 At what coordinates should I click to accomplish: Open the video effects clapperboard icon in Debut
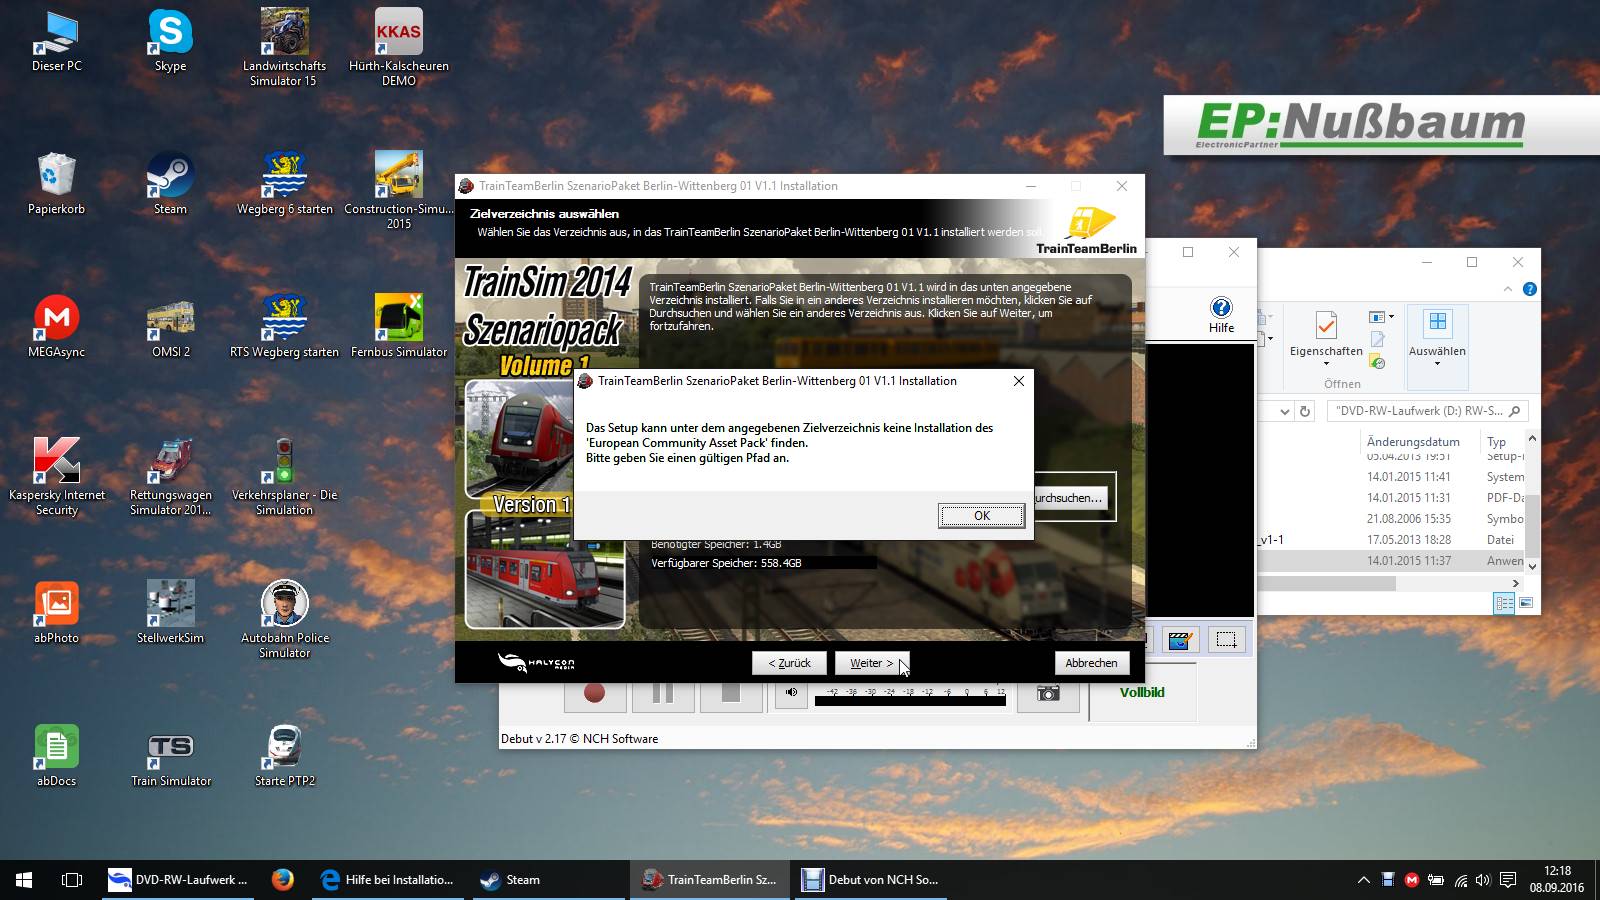[x=1181, y=640]
